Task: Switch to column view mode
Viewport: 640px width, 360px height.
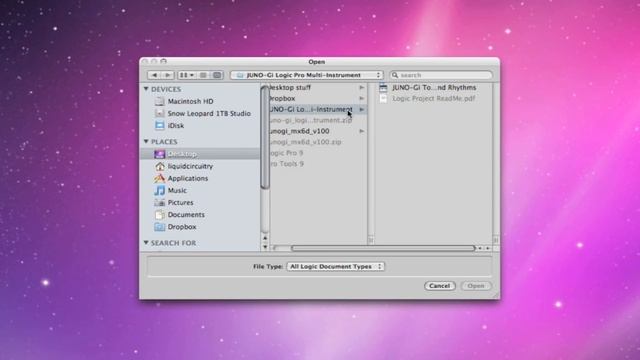Action: coord(217,75)
